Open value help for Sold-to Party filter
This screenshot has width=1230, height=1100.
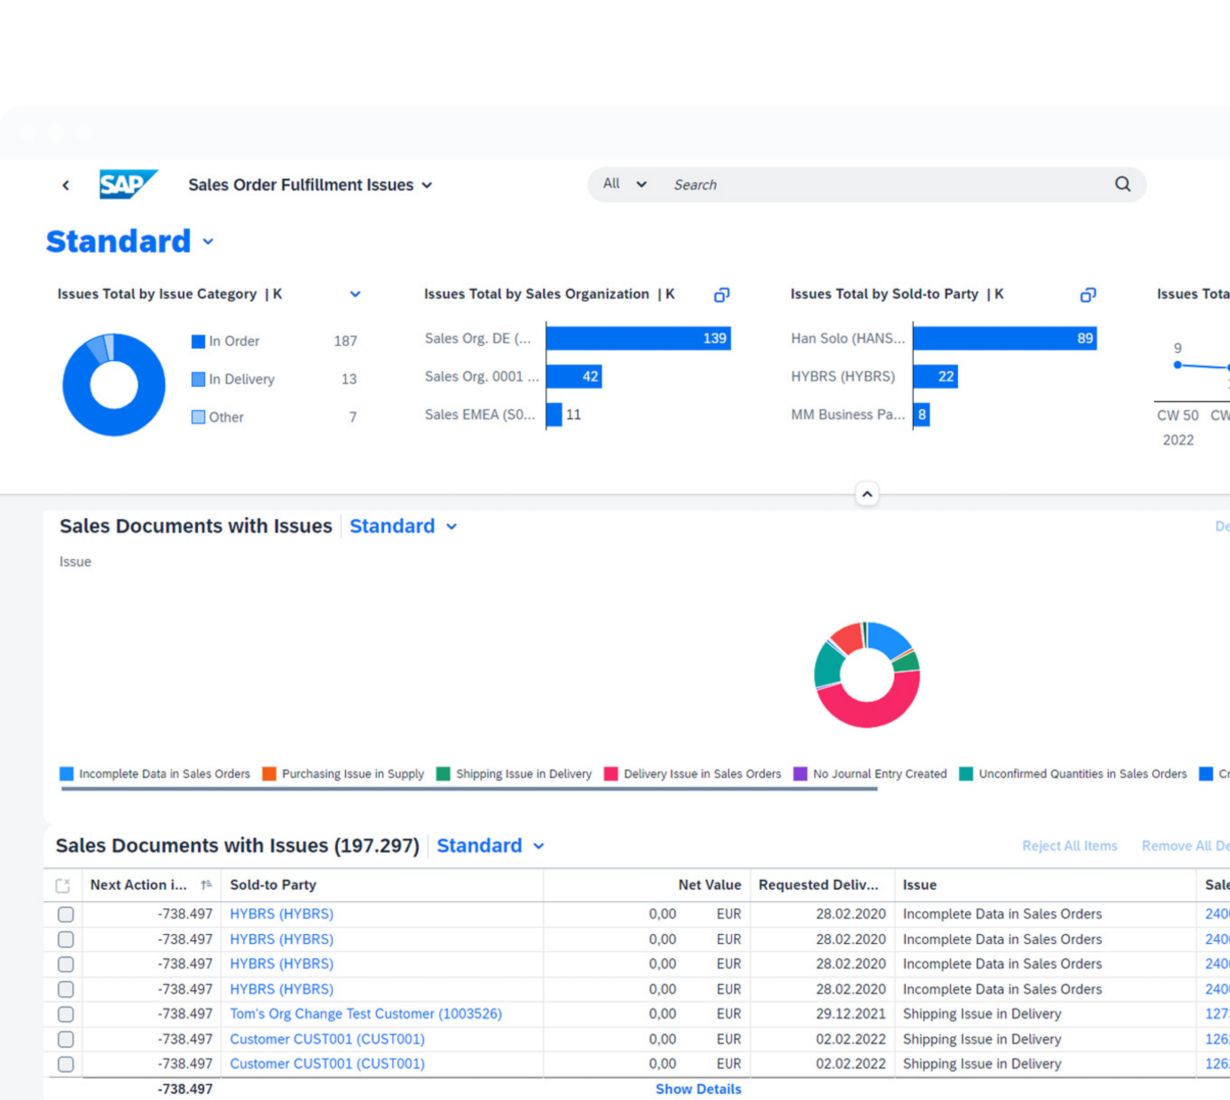click(1088, 295)
